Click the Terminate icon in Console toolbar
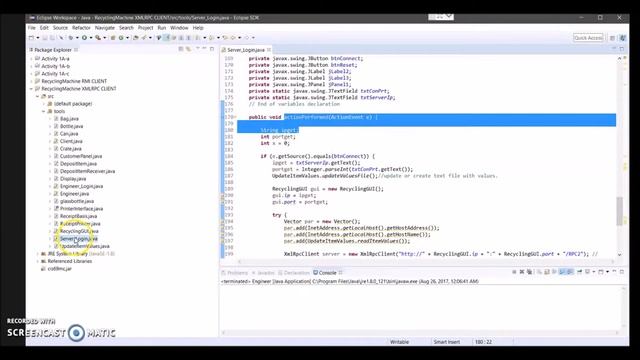 click(x=514, y=272)
